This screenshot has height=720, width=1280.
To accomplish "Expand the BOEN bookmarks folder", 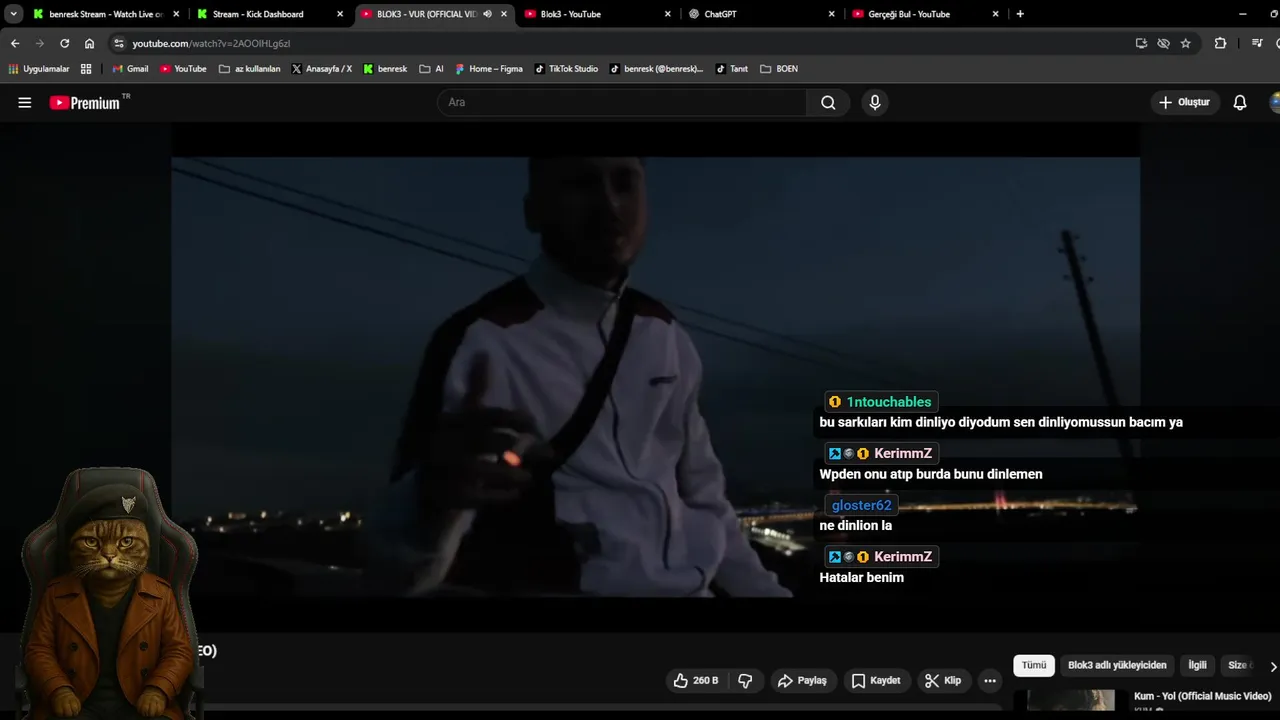I will [779, 69].
